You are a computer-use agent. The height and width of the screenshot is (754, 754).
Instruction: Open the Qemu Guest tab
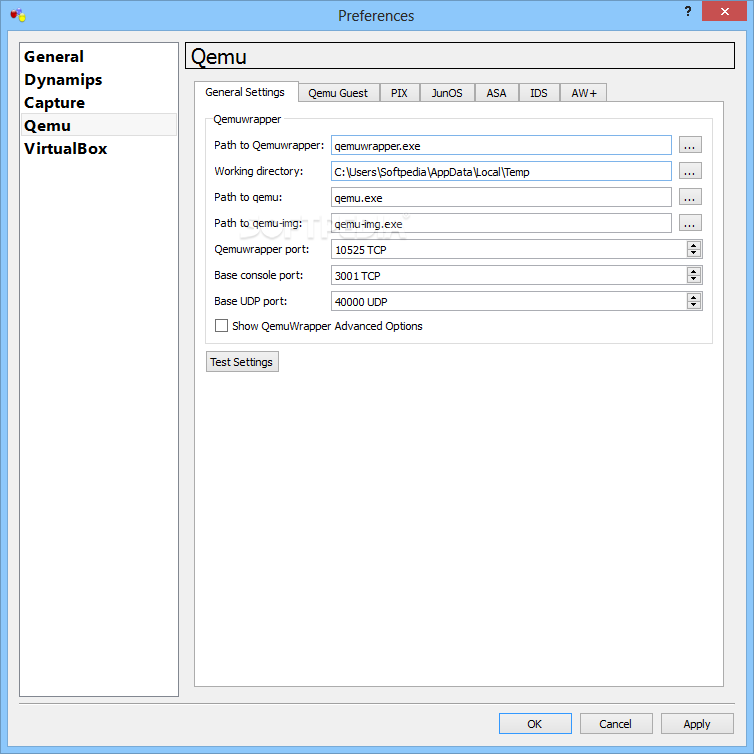tap(338, 93)
